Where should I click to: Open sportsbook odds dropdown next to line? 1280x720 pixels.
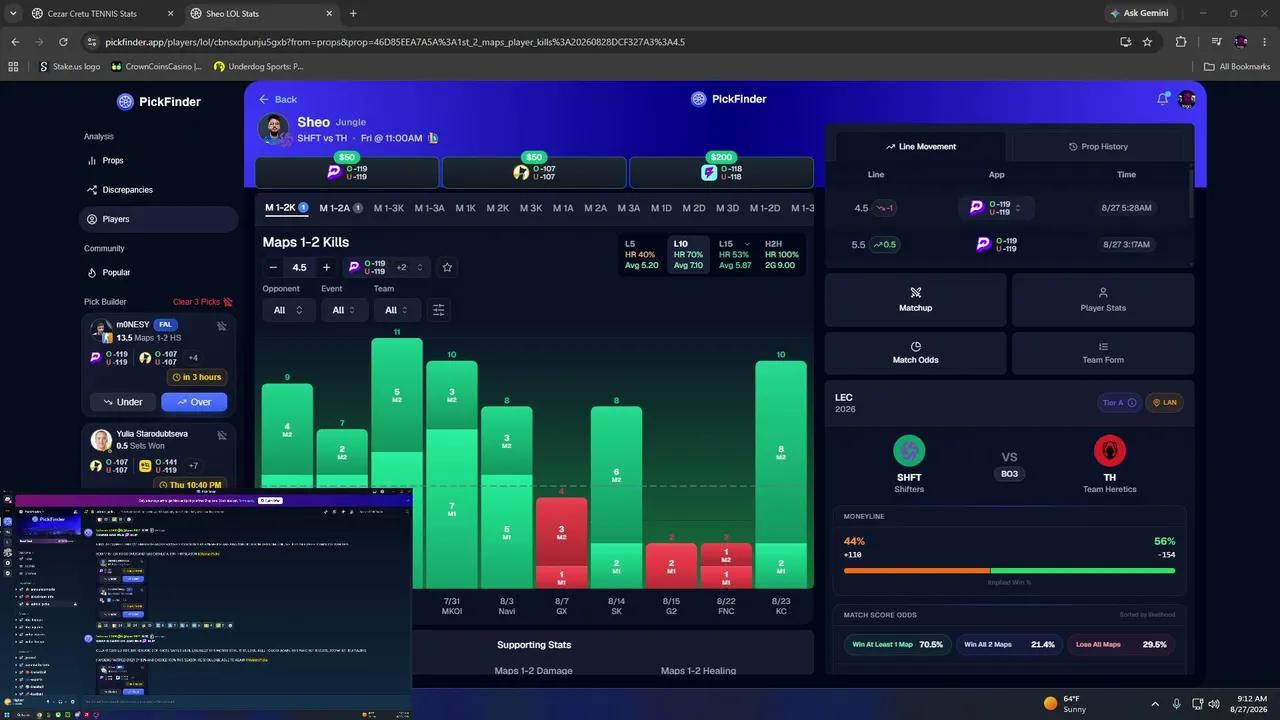[x=385, y=267]
